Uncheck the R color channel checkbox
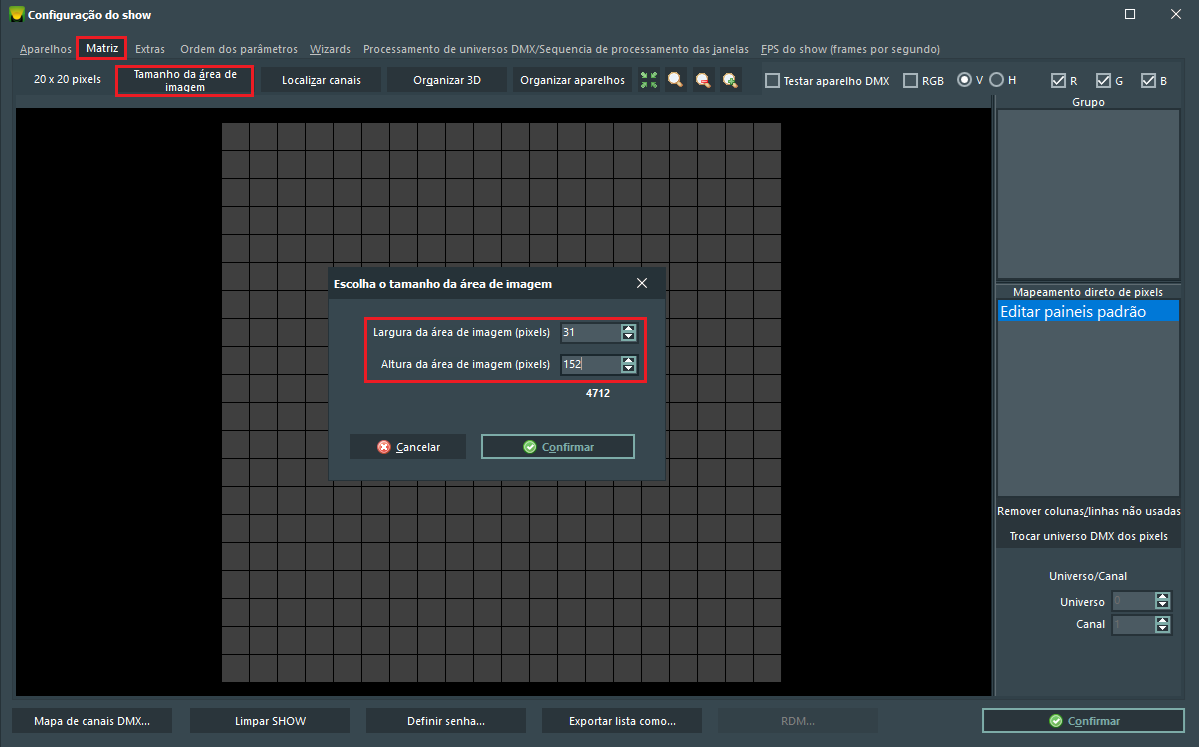The image size is (1199, 747). (1058, 80)
